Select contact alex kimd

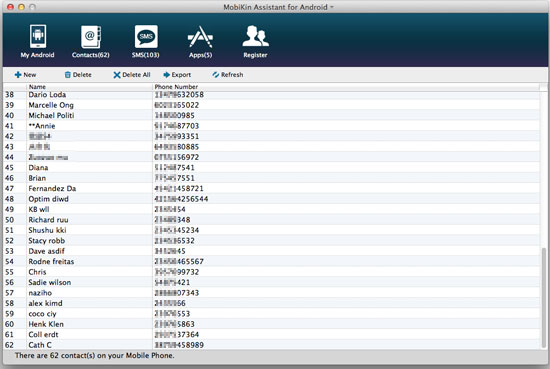(45, 303)
